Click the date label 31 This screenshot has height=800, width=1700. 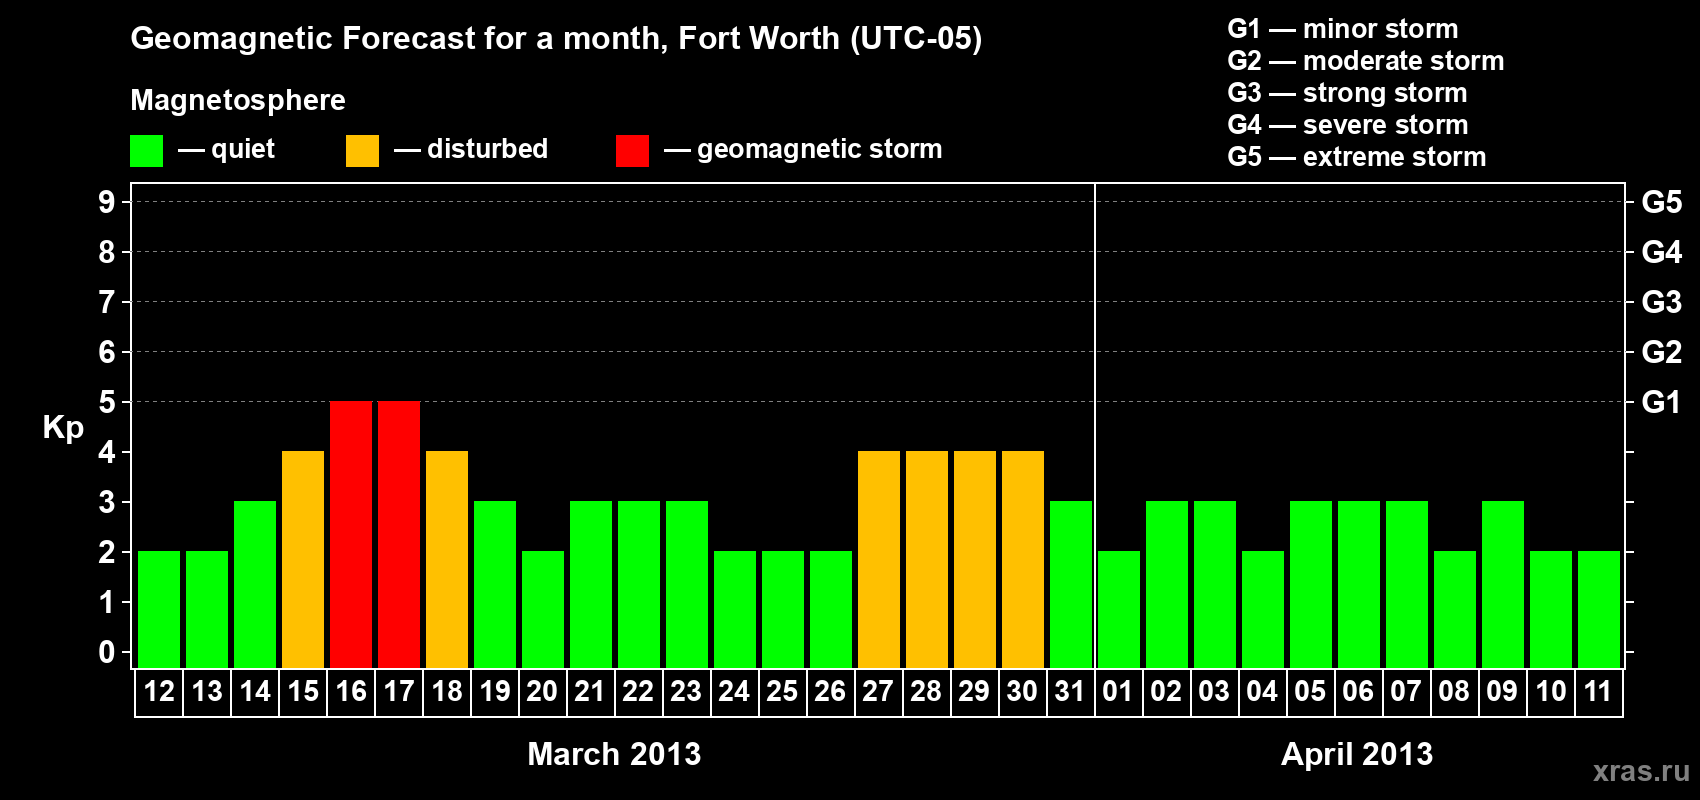pos(1070,691)
